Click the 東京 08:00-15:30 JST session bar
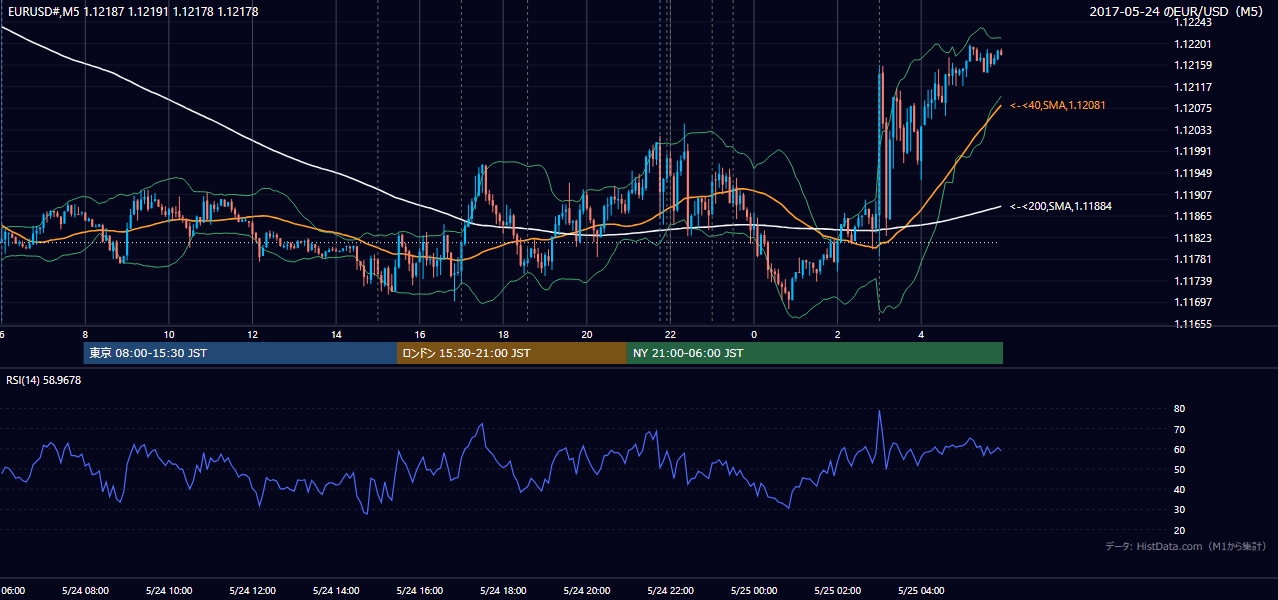The image size is (1278, 600). click(240, 353)
